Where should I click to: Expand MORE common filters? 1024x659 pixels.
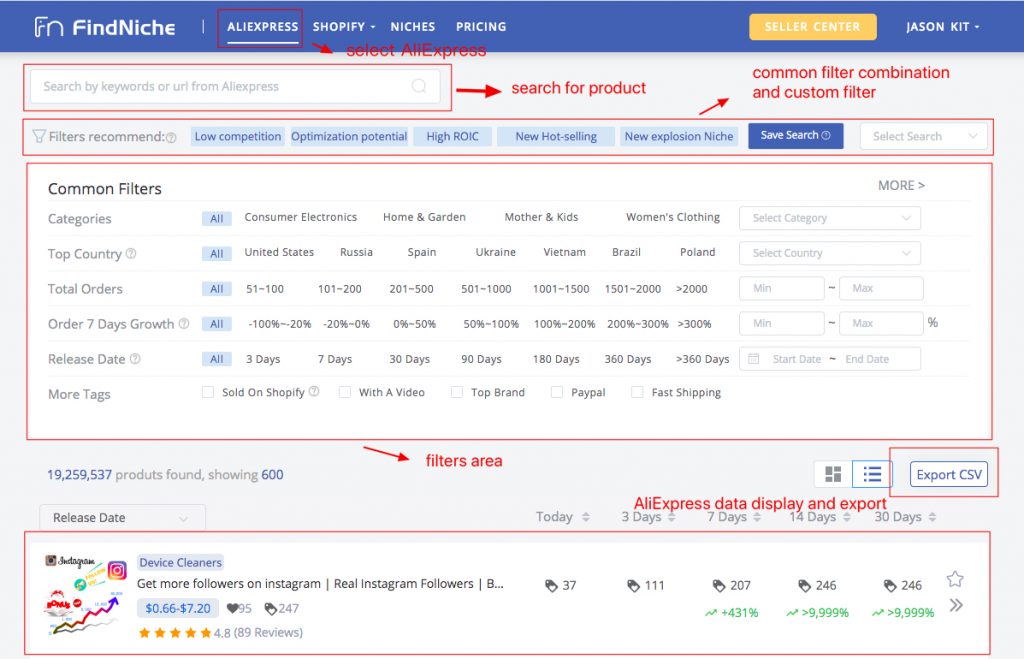coord(901,185)
